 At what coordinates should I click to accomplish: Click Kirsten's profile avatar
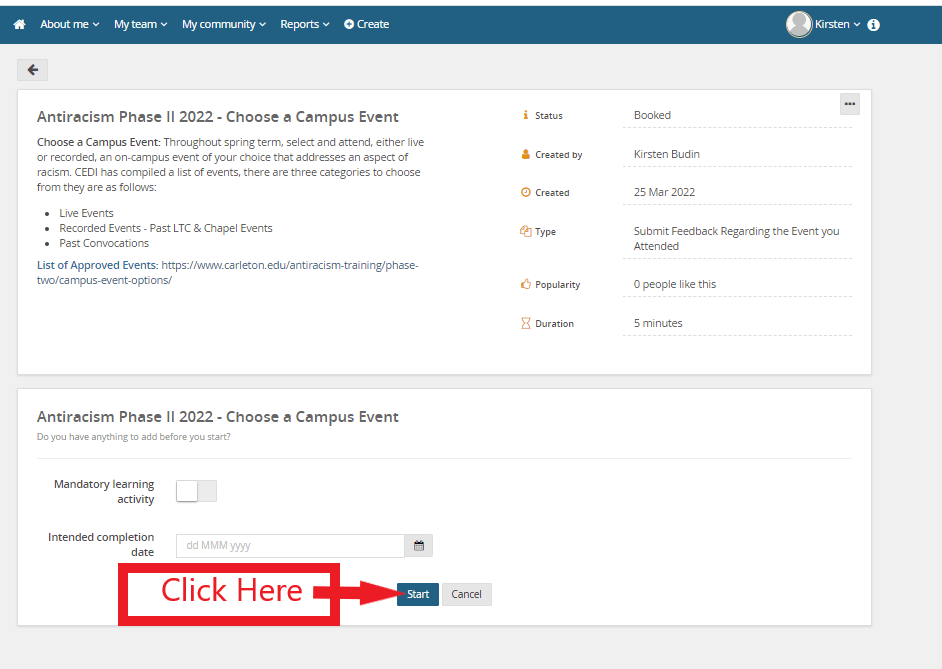point(799,25)
